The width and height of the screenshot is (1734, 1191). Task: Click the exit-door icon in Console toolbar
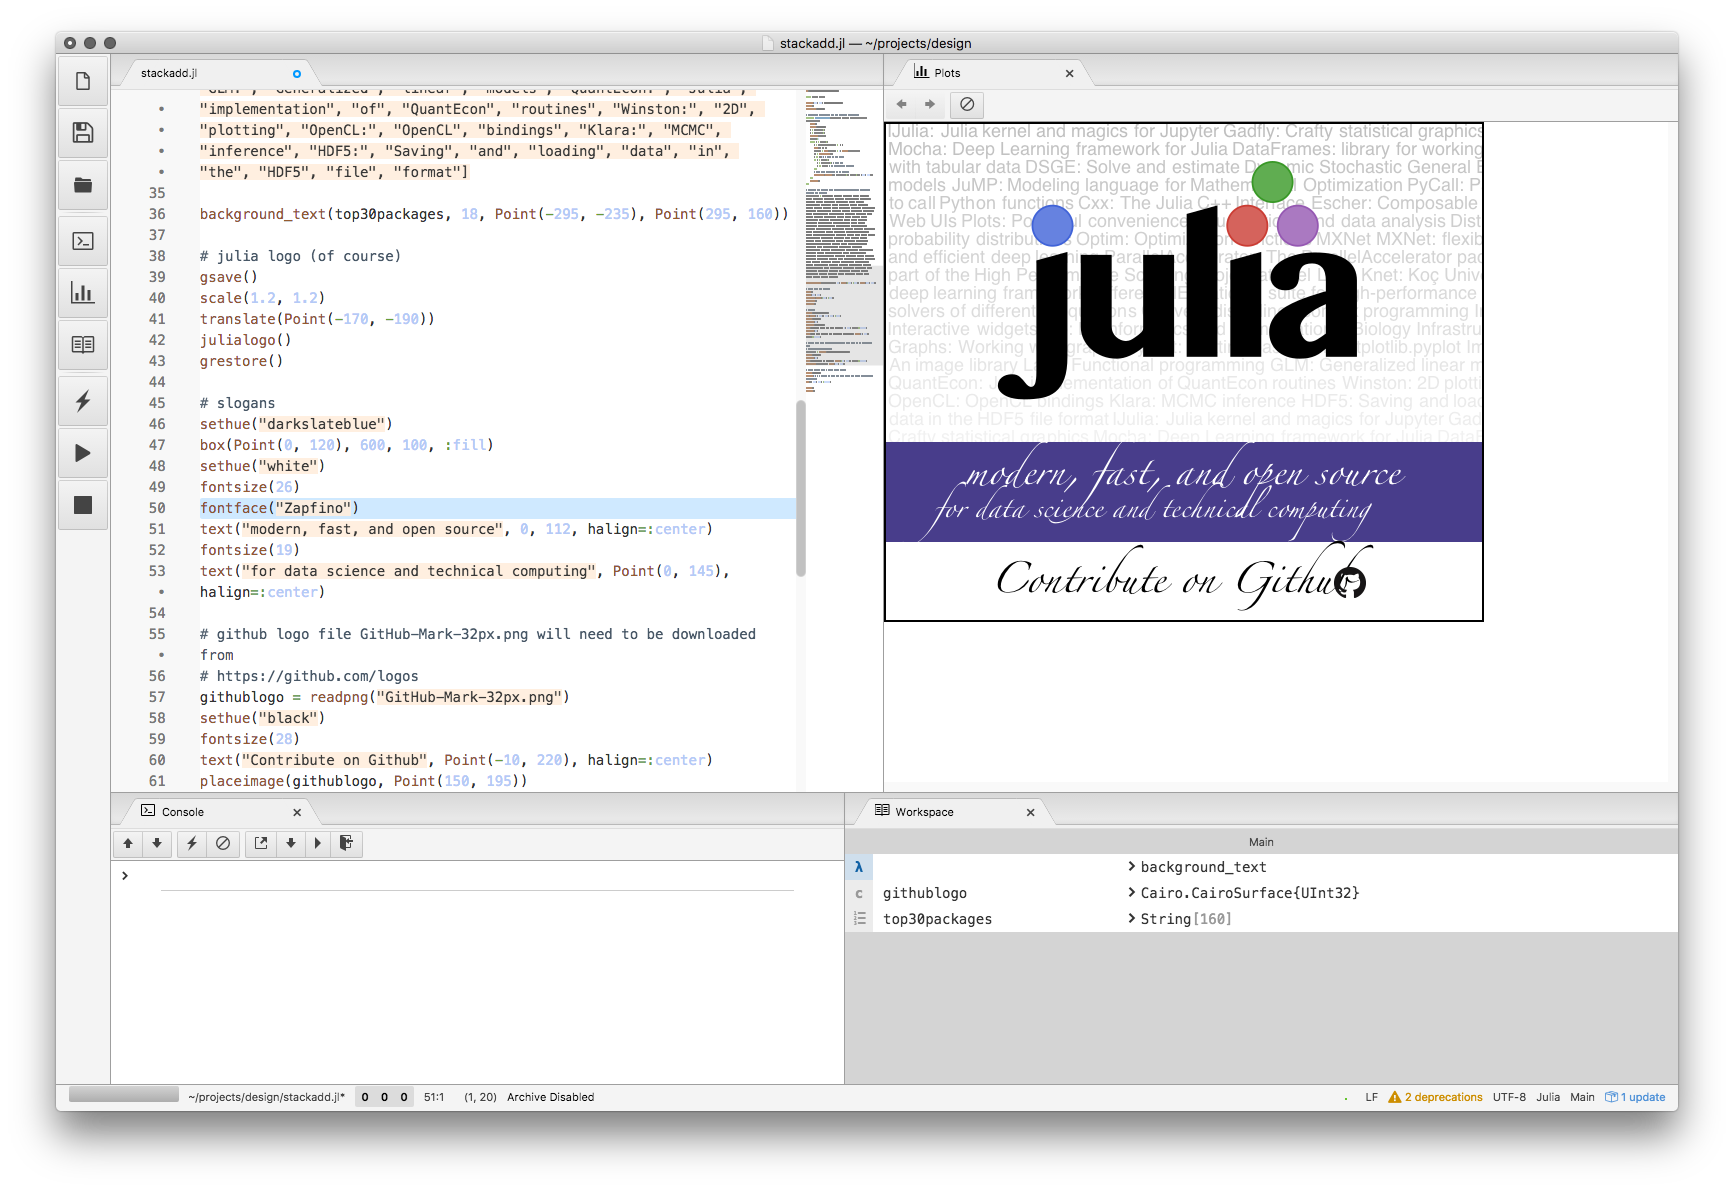(346, 843)
